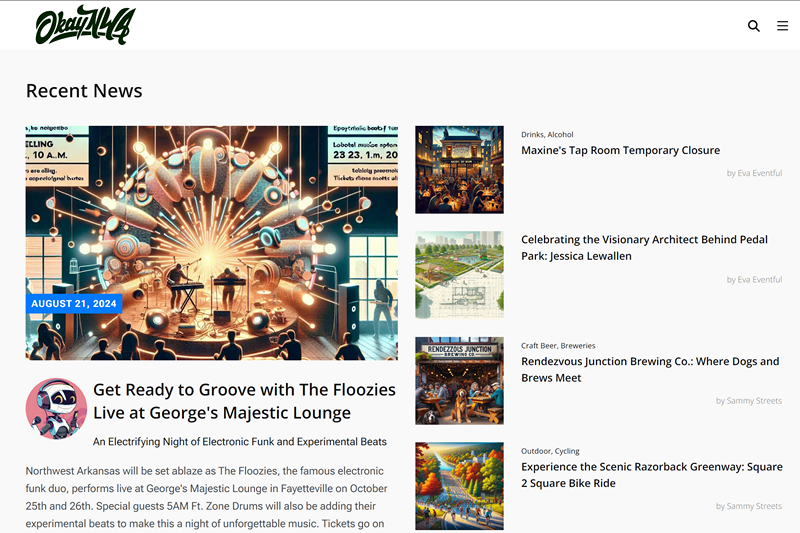
Task: Open 'Get Ready to Groove with The Floozies' headline
Action: pos(244,401)
